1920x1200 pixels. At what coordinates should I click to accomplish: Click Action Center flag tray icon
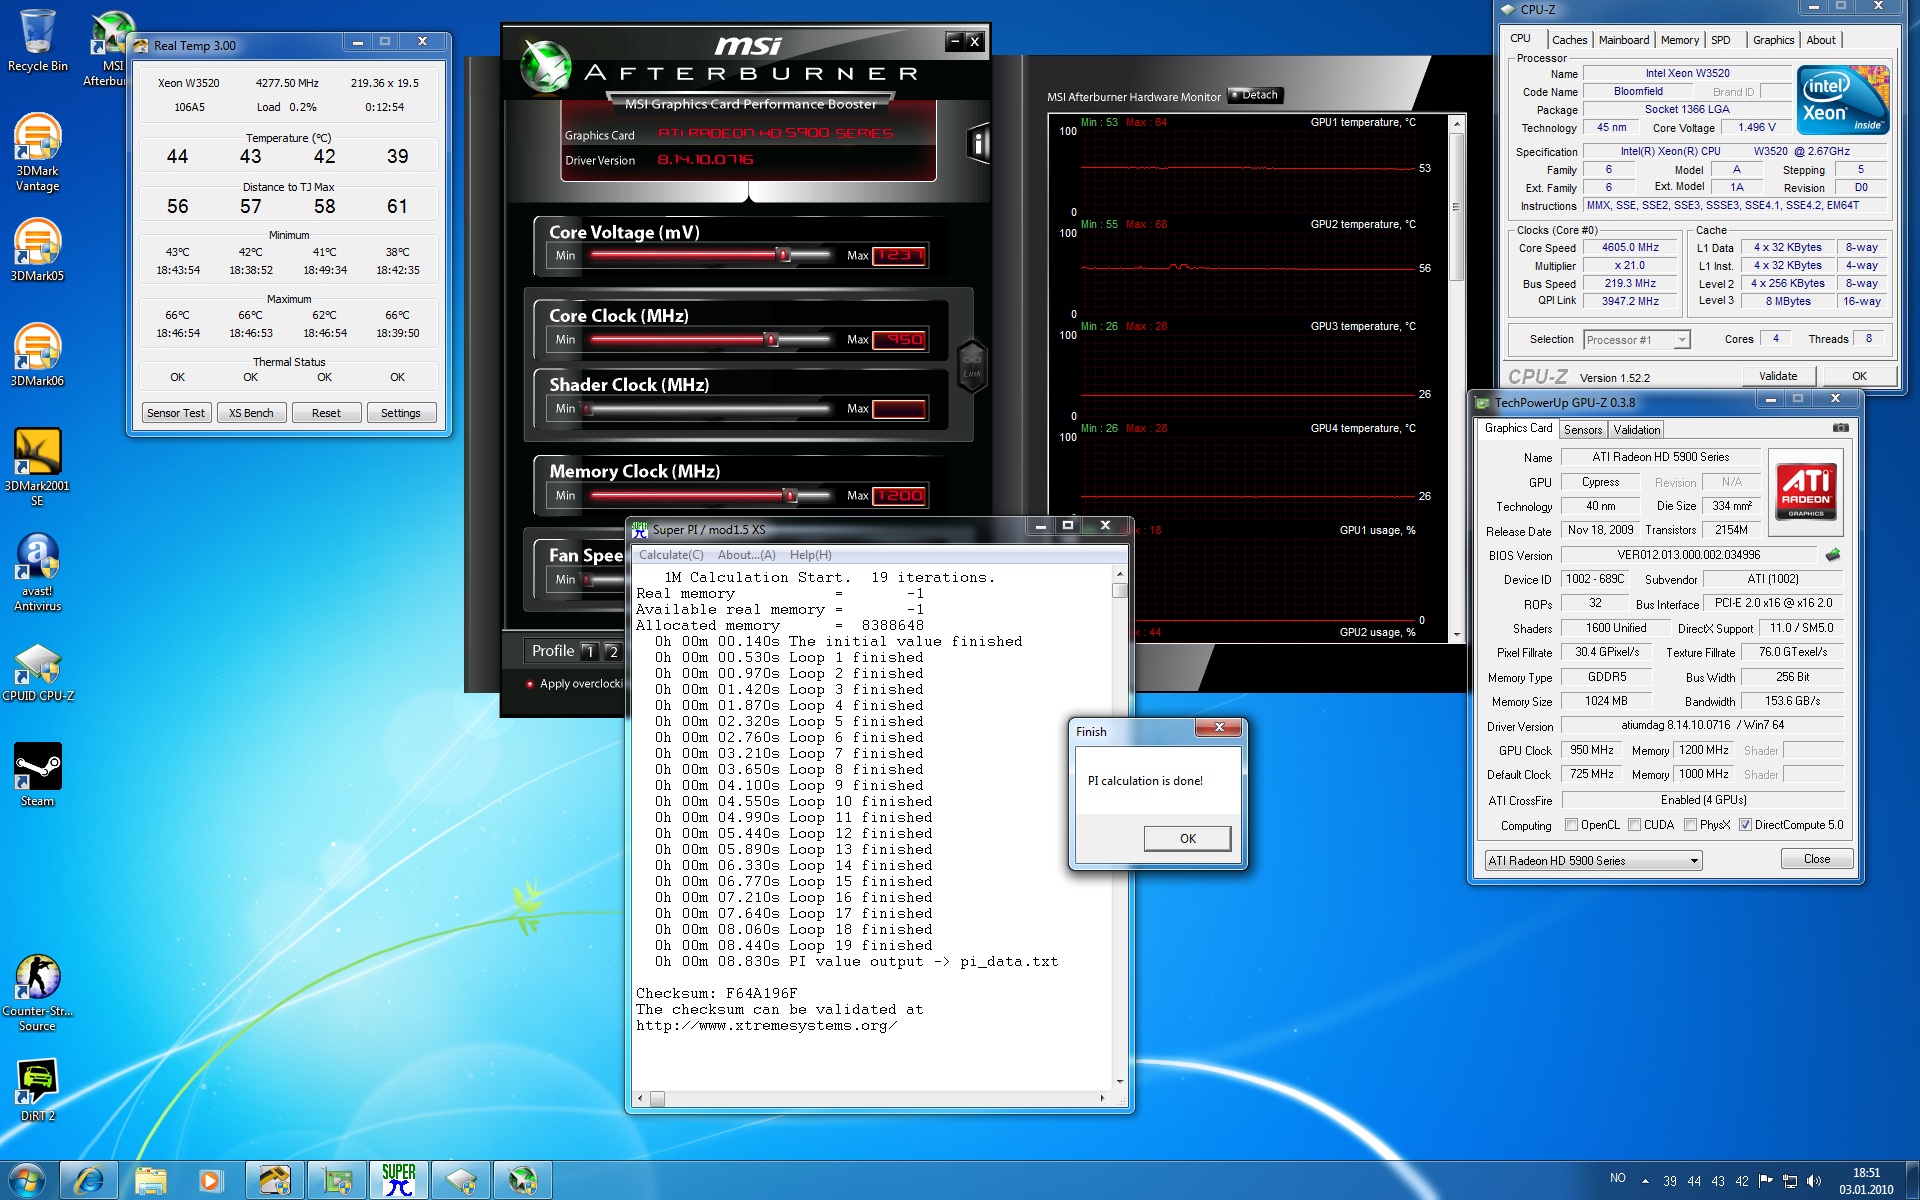pos(1766,1181)
